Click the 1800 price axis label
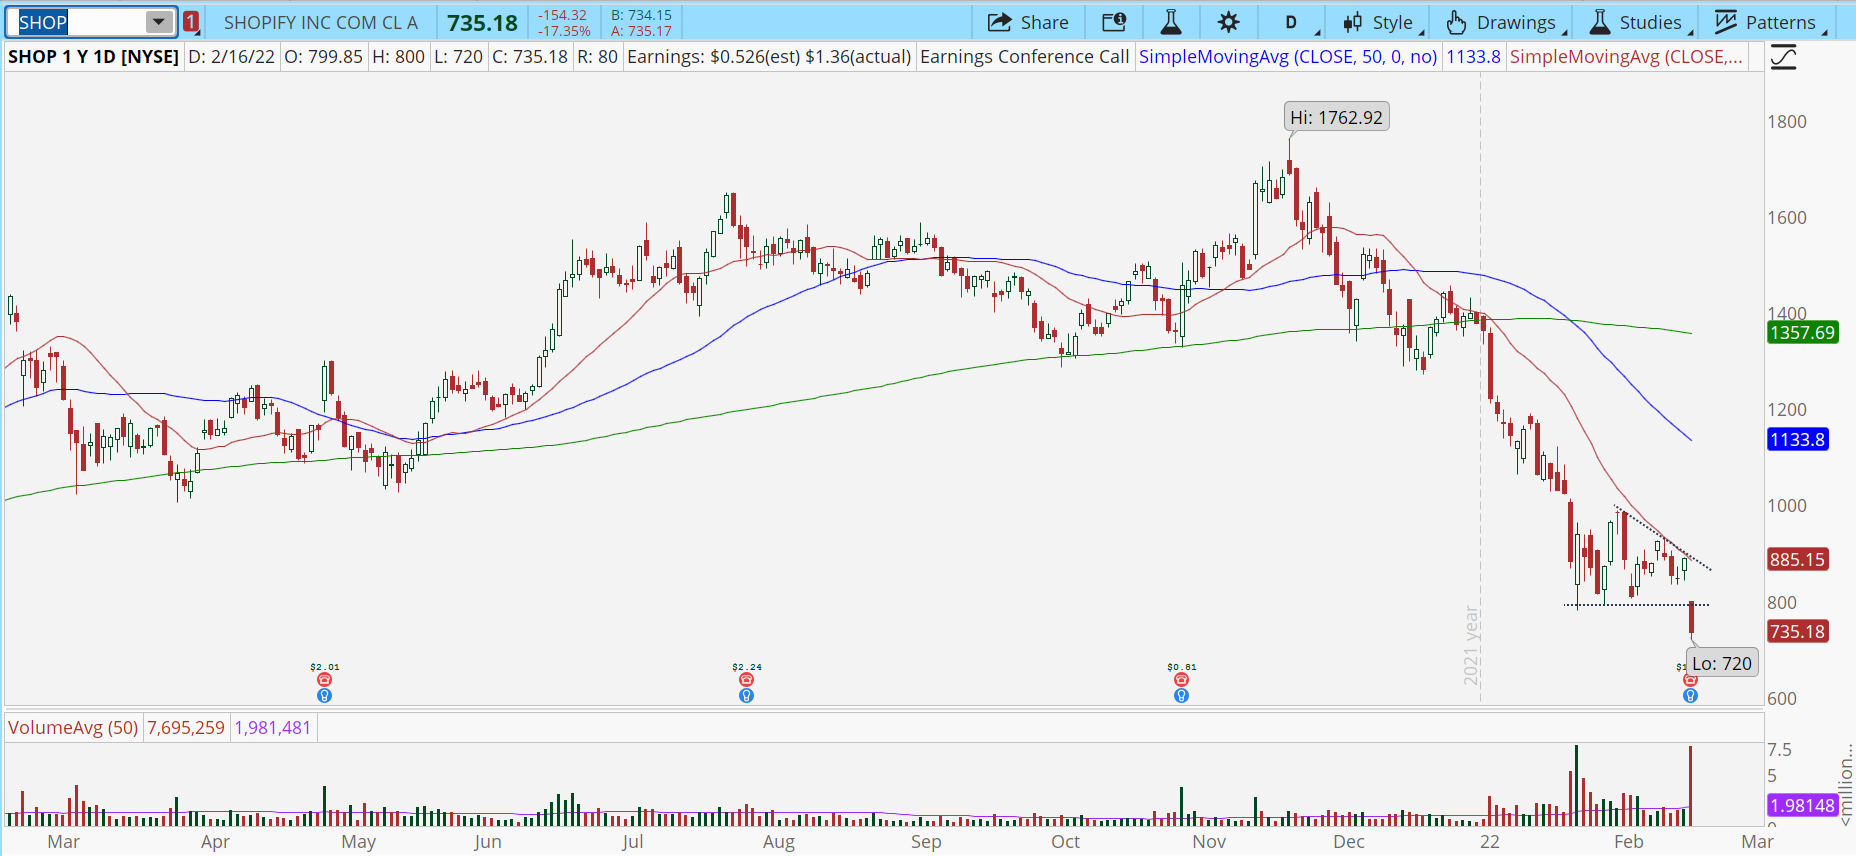The image size is (1856, 856). 1787,122
